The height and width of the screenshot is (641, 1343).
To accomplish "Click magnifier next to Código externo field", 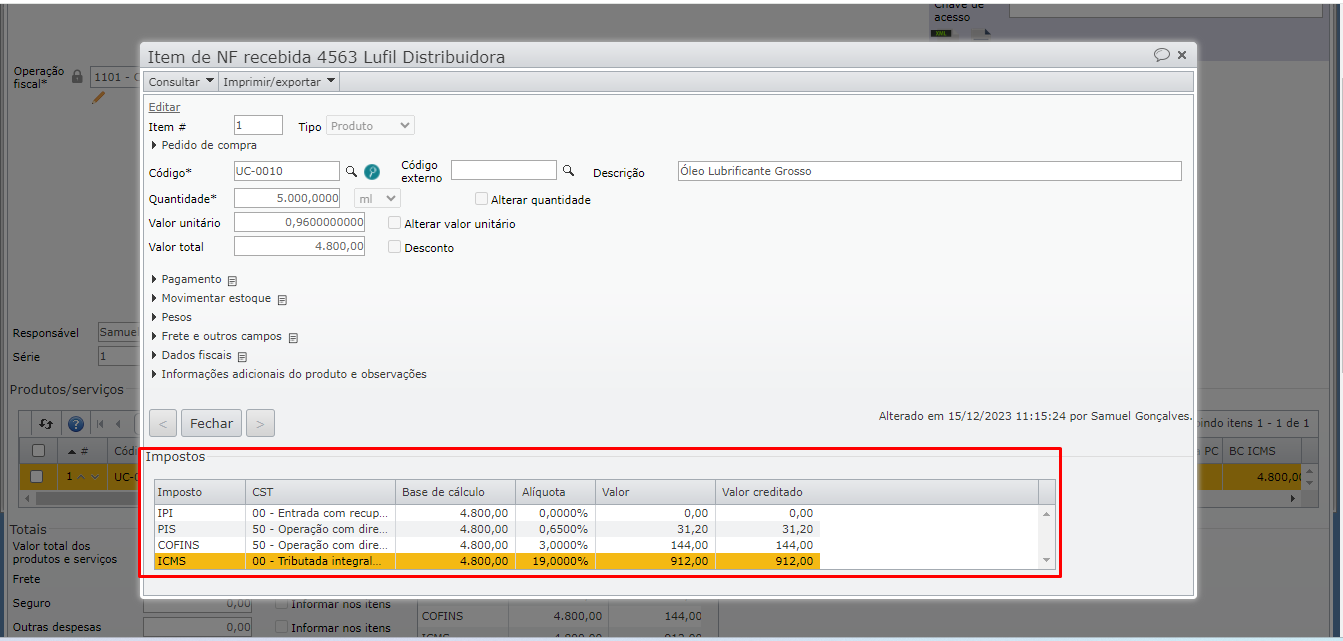I will (x=568, y=171).
